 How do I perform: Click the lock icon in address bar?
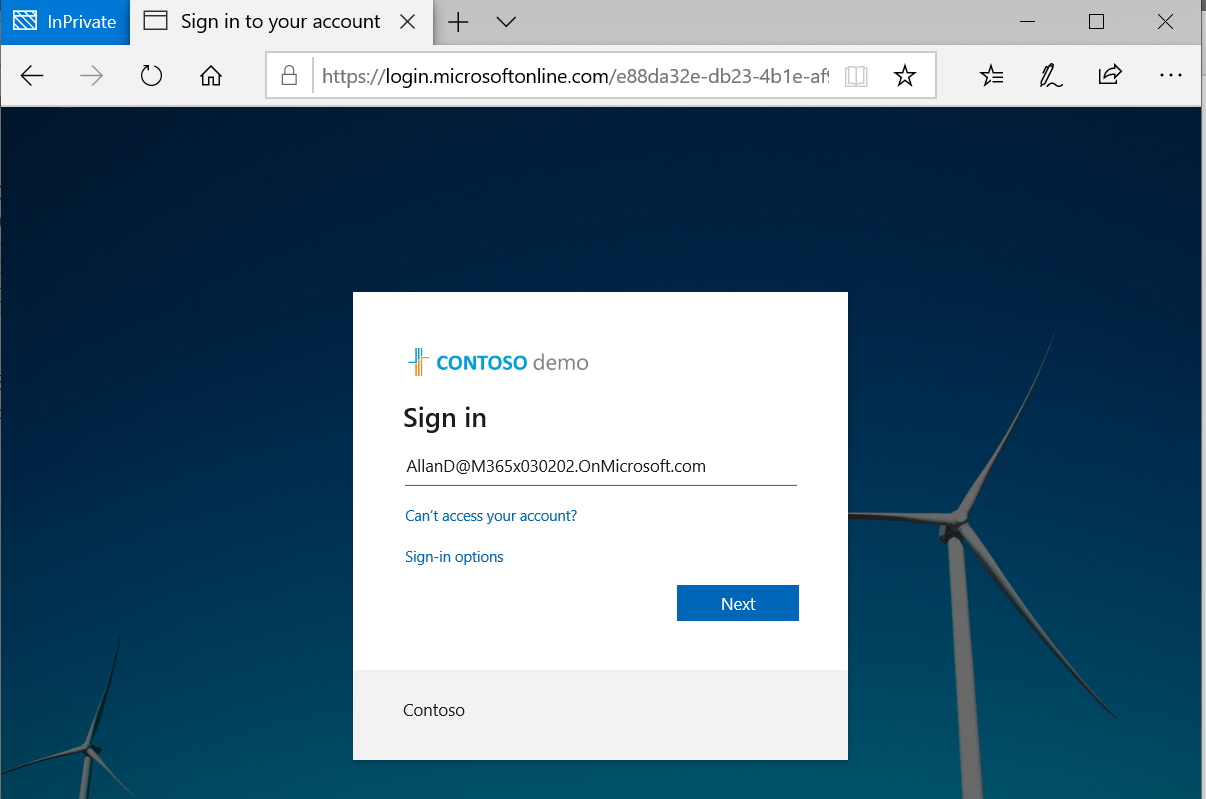289,76
